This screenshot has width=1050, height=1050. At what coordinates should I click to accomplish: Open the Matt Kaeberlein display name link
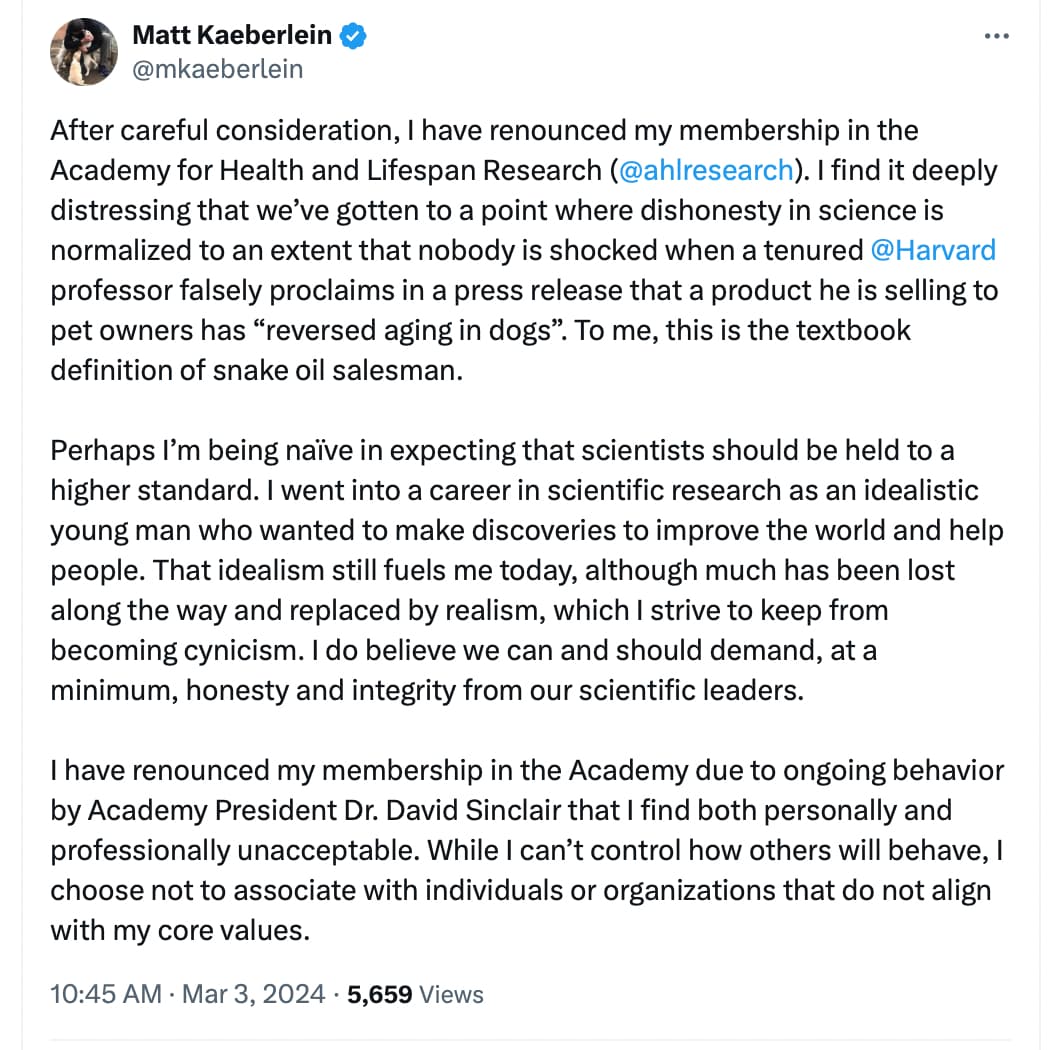(x=232, y=35)
